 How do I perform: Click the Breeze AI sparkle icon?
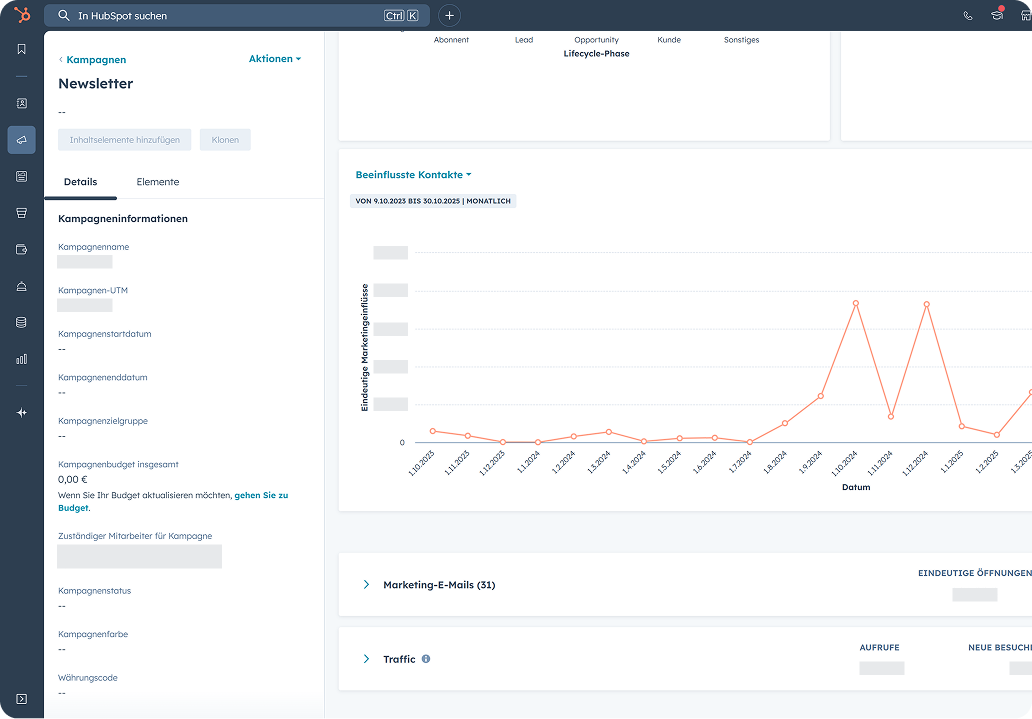tap(22, 412)
